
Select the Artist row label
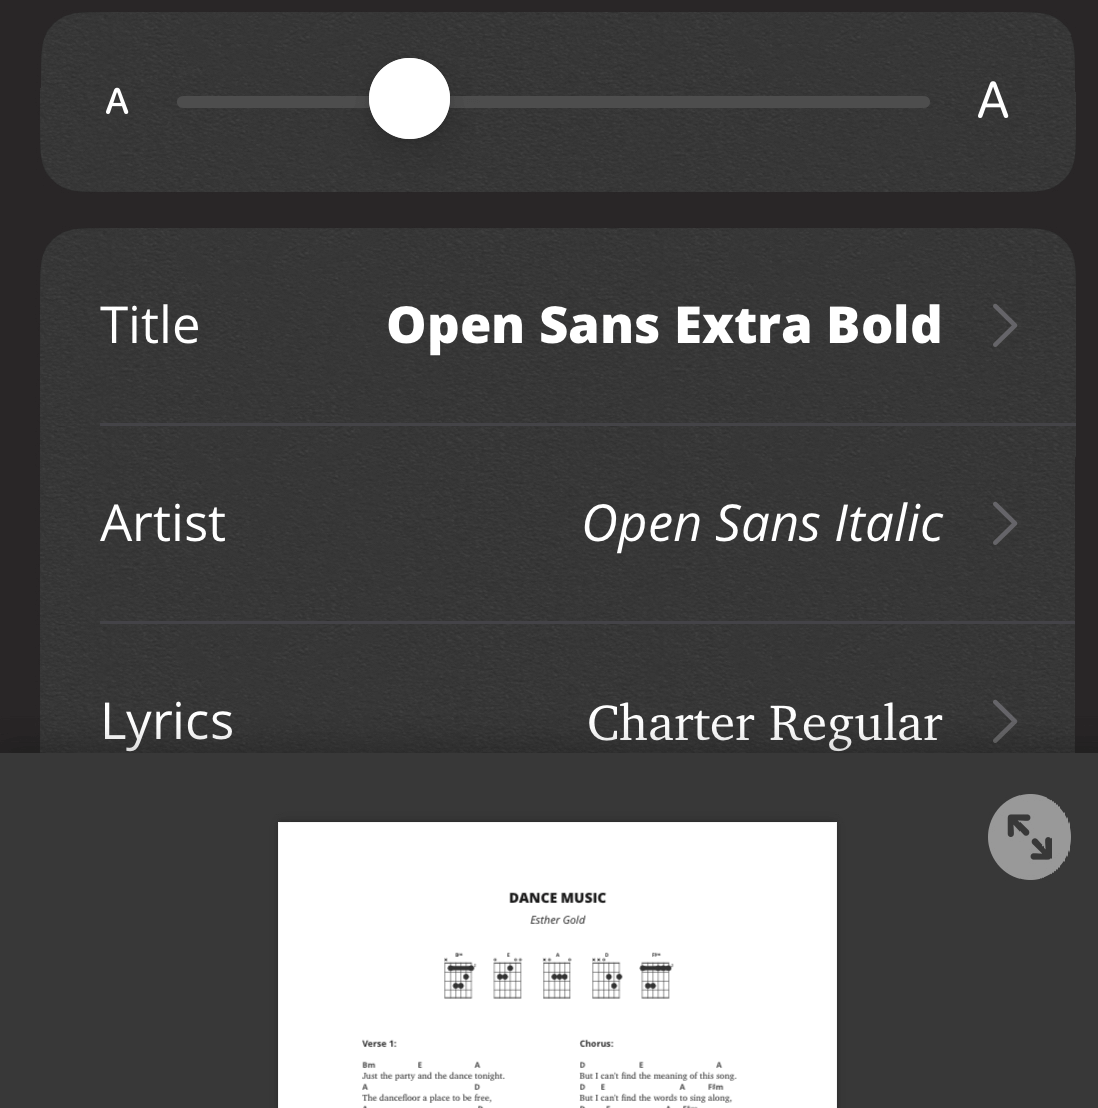click(x=163, y=523)
